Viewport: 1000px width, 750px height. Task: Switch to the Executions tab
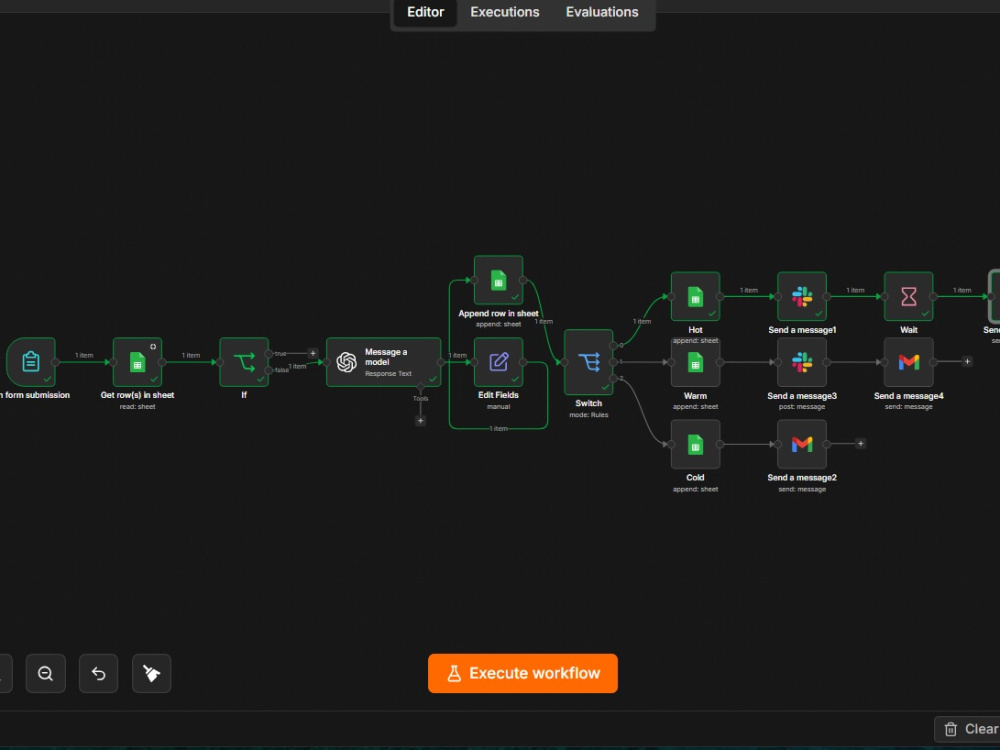[x=504, y=12]
